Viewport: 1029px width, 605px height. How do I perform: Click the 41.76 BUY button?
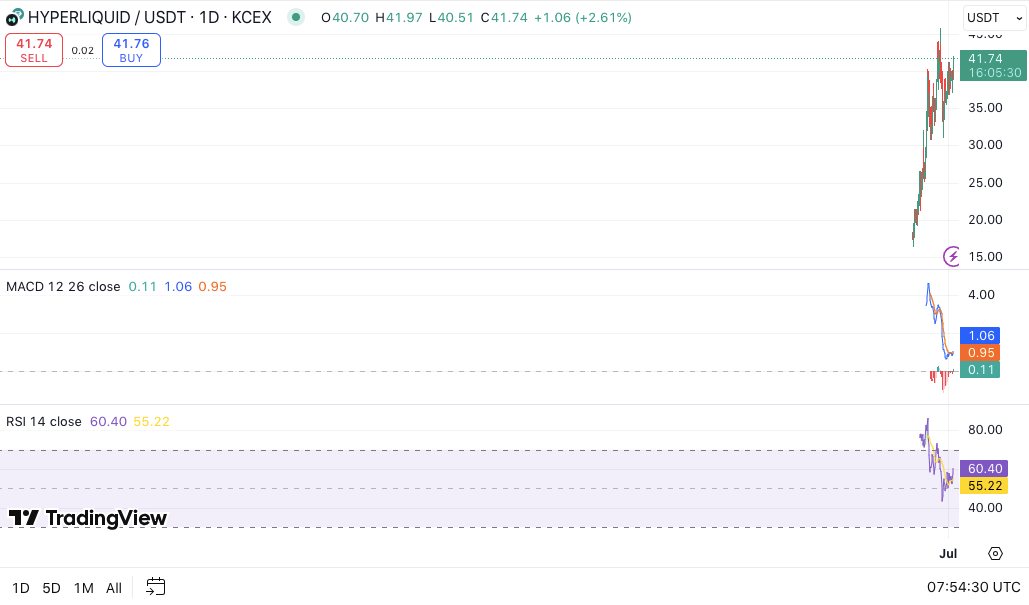point(131,50)
